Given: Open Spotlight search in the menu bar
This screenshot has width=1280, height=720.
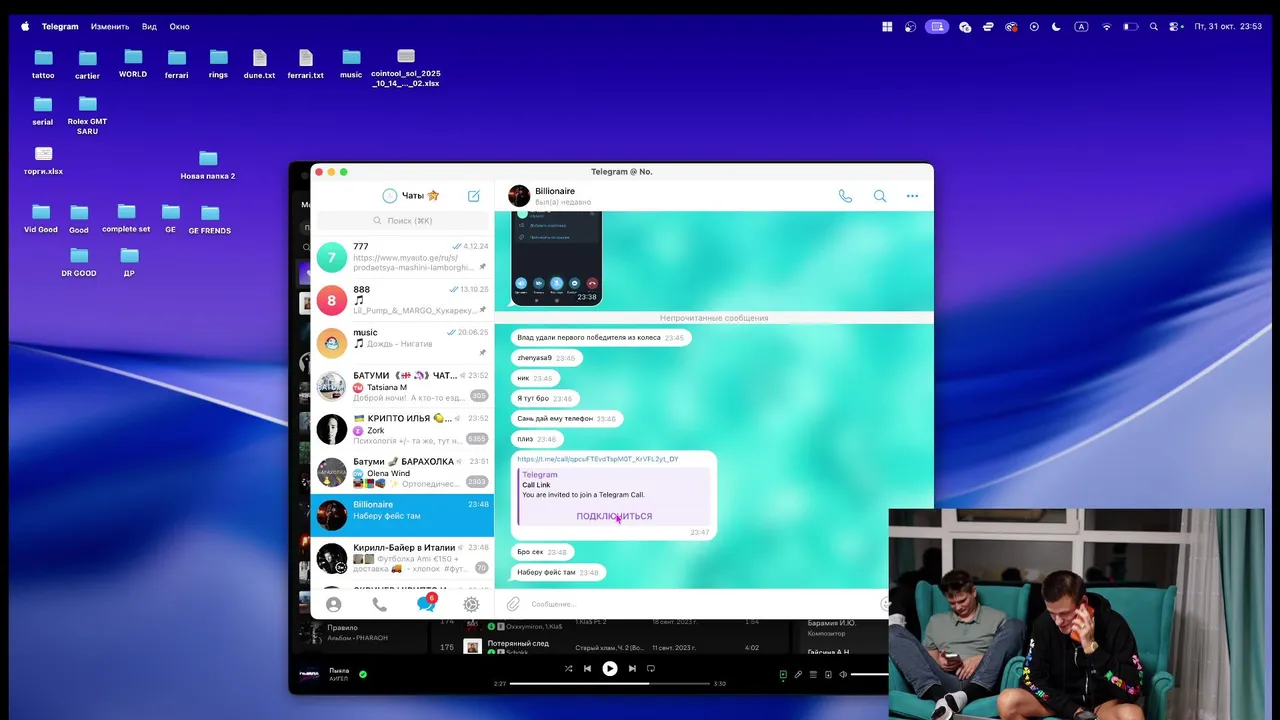Looking at the screenshot, I should coord(1154,27).
